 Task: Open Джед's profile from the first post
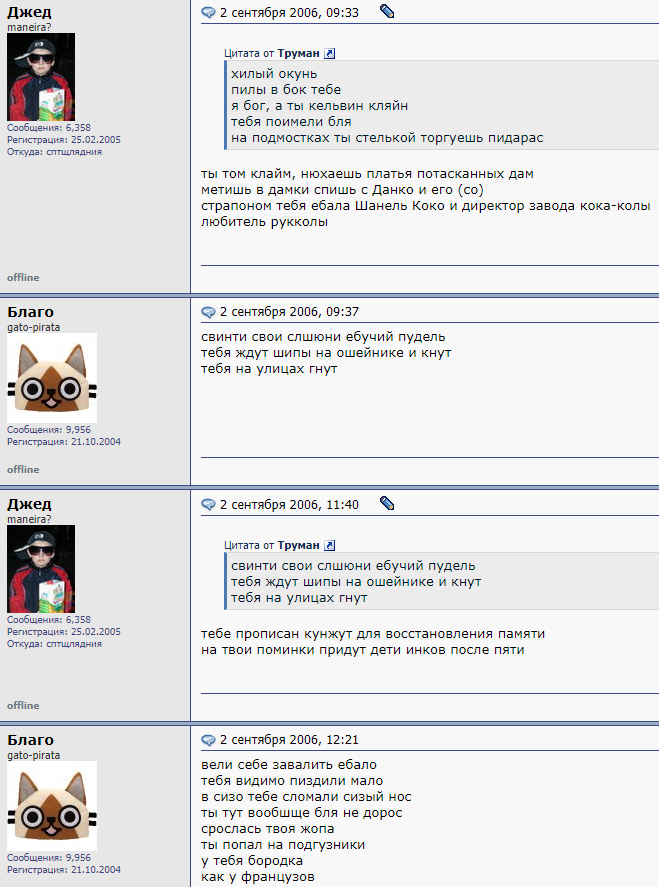(x=29, y=12)
